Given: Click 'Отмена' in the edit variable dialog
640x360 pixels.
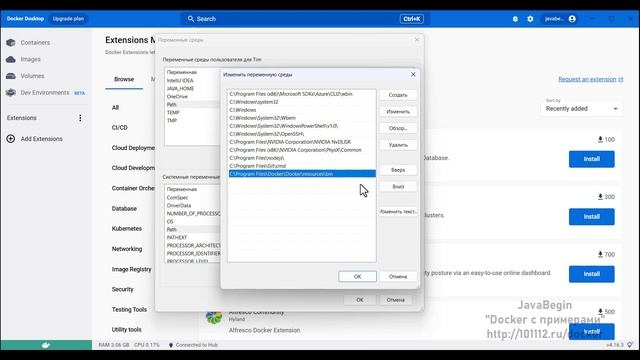Looking at the screenshot, I should 398,277.
